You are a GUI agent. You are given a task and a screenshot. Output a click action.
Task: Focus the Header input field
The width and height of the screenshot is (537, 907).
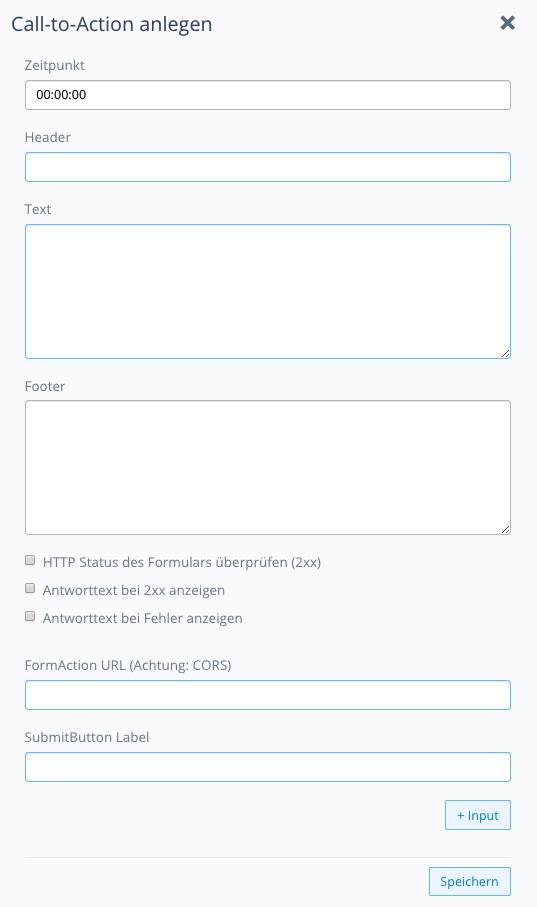pos(268,167)
